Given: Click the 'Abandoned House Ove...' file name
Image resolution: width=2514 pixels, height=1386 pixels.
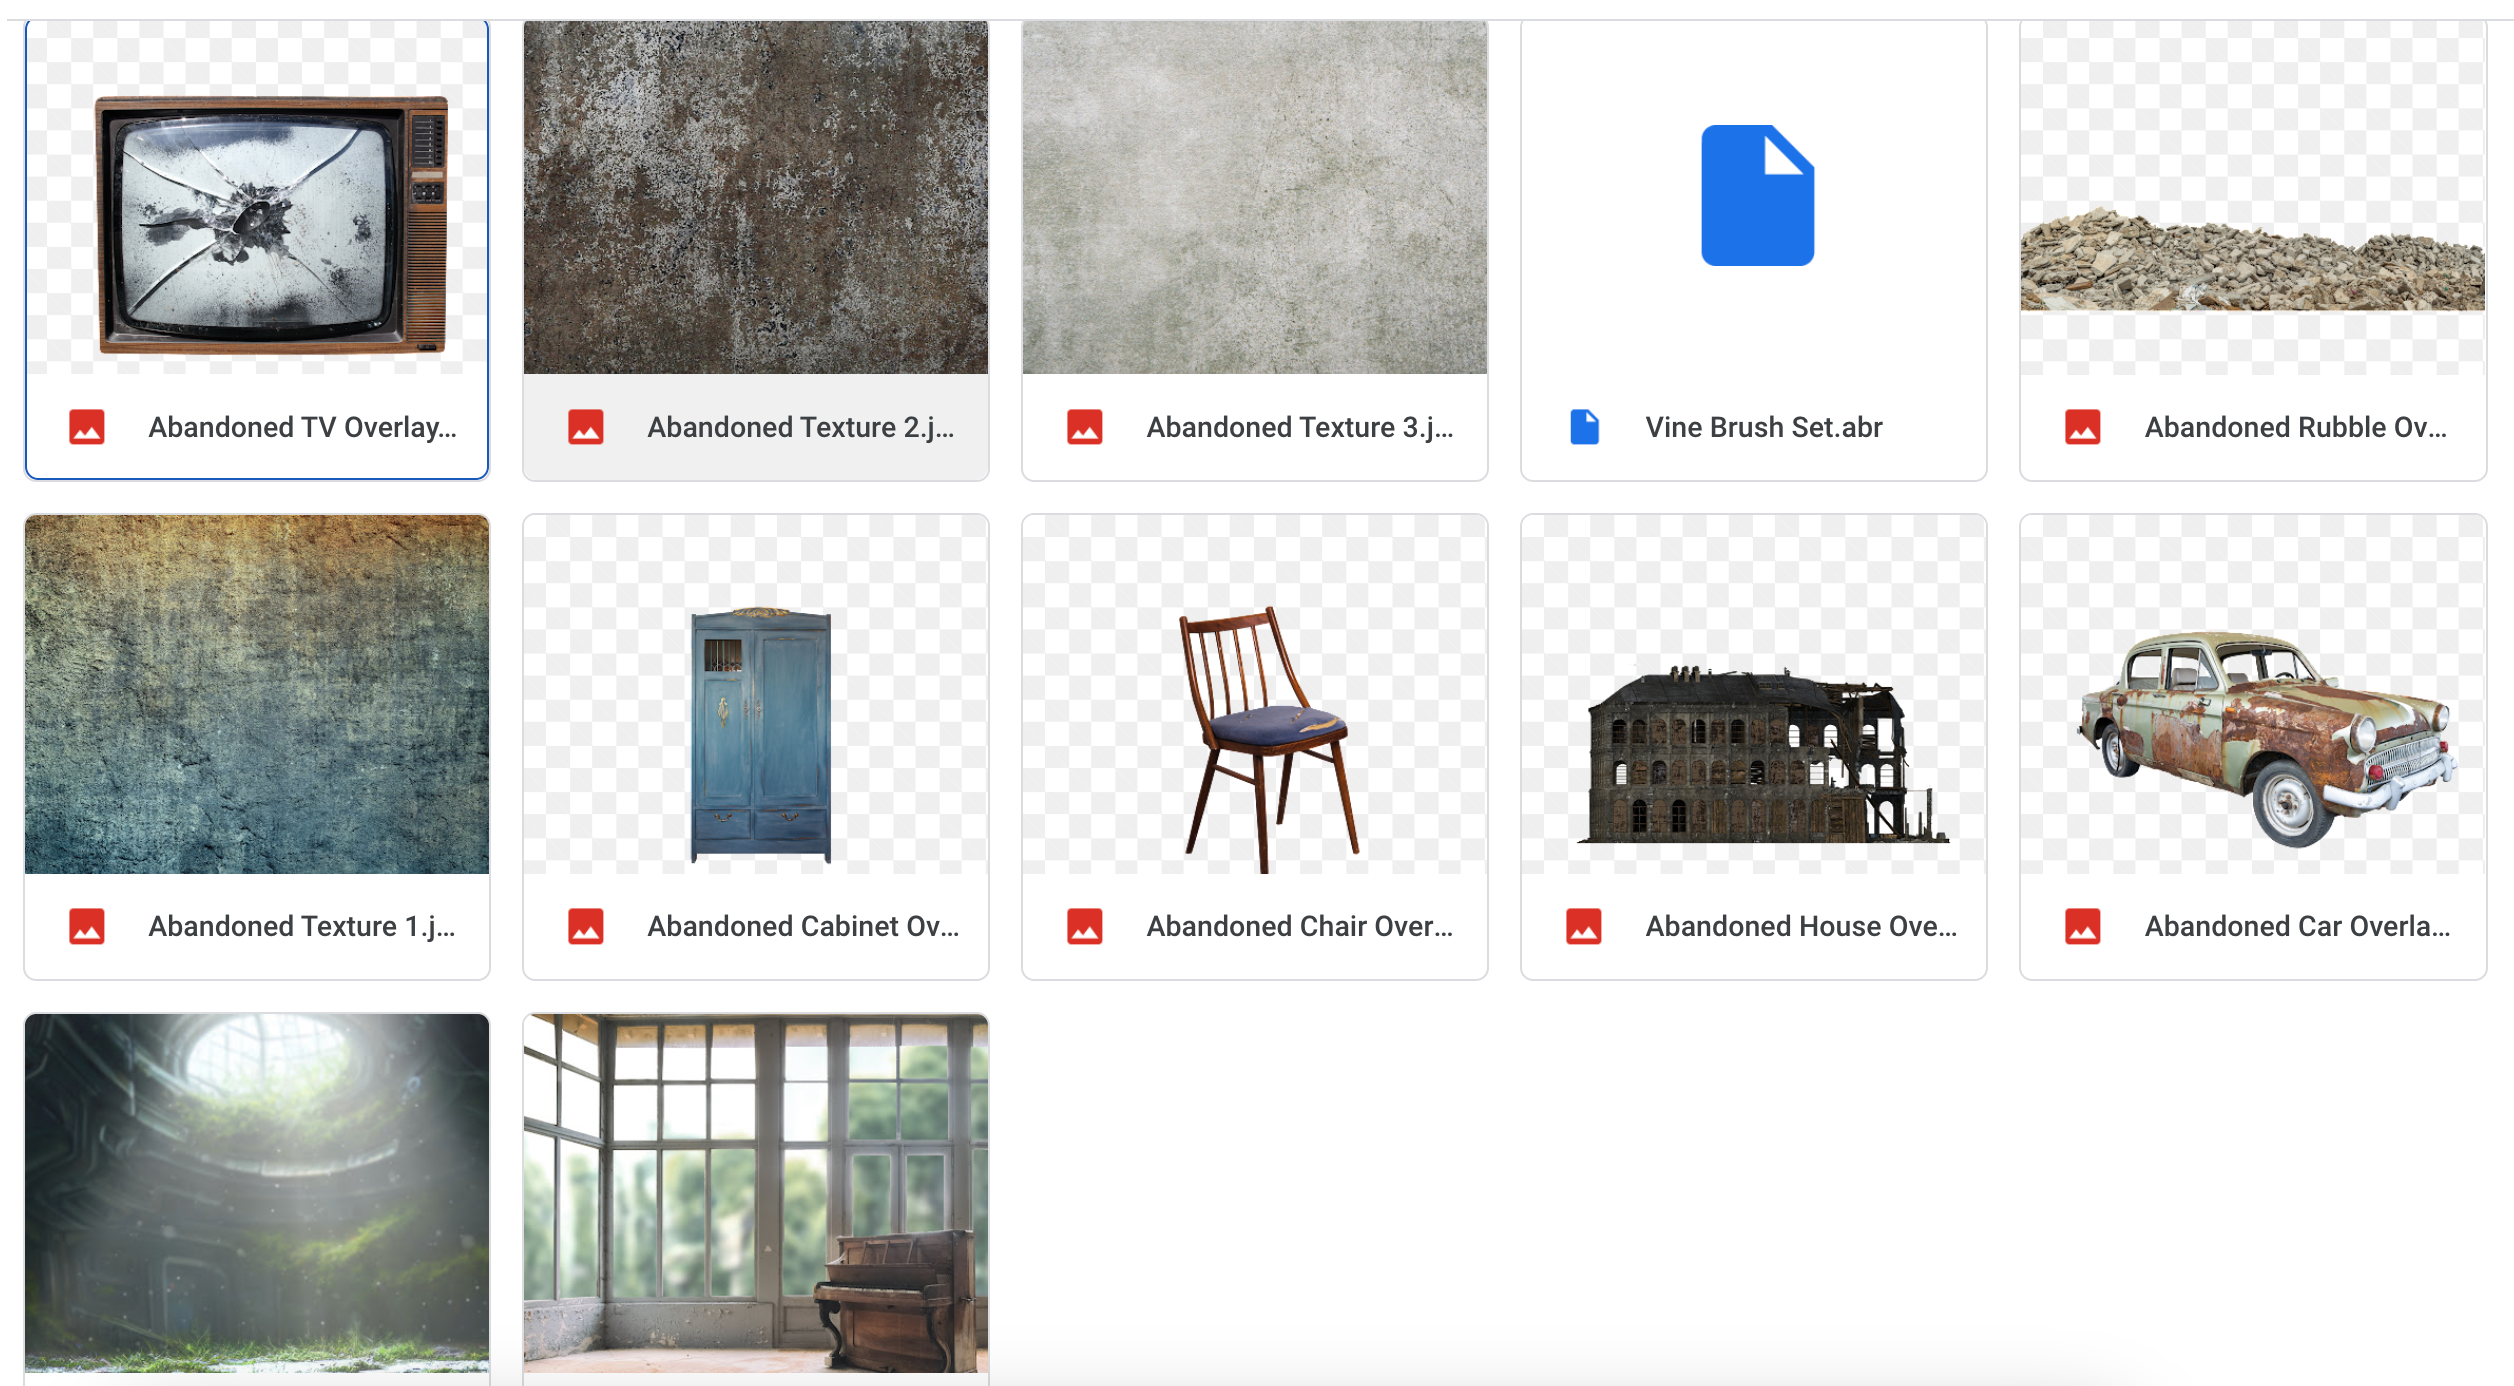Looking at the screenshot, I should (x=1802, y=926).
